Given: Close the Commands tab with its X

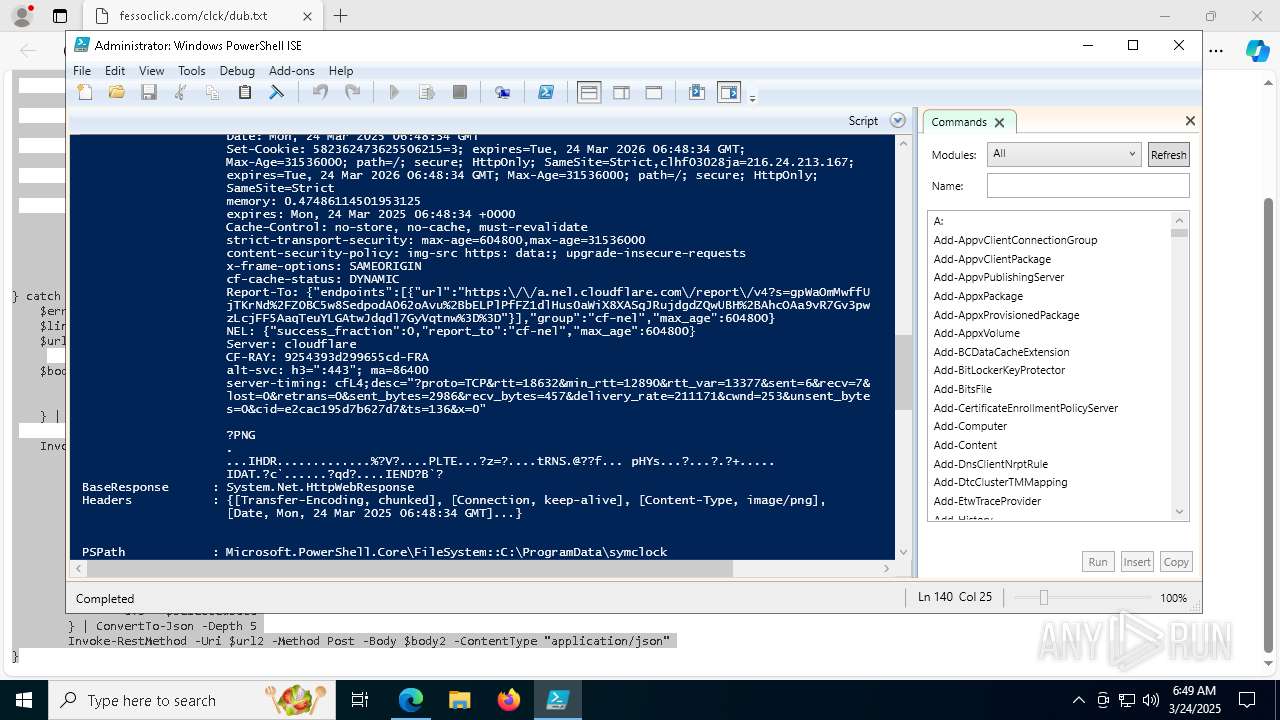Looking at the screenshot, I should coord(999,122).
